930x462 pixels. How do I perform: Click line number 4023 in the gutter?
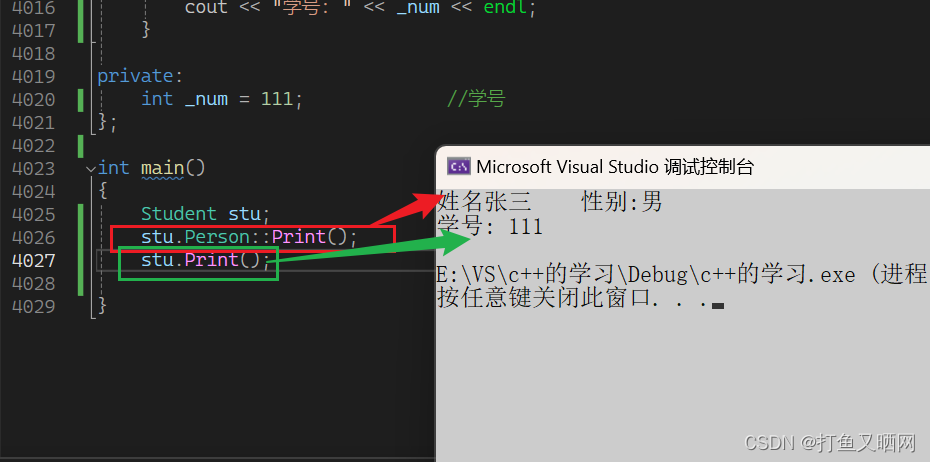[33, 168]
